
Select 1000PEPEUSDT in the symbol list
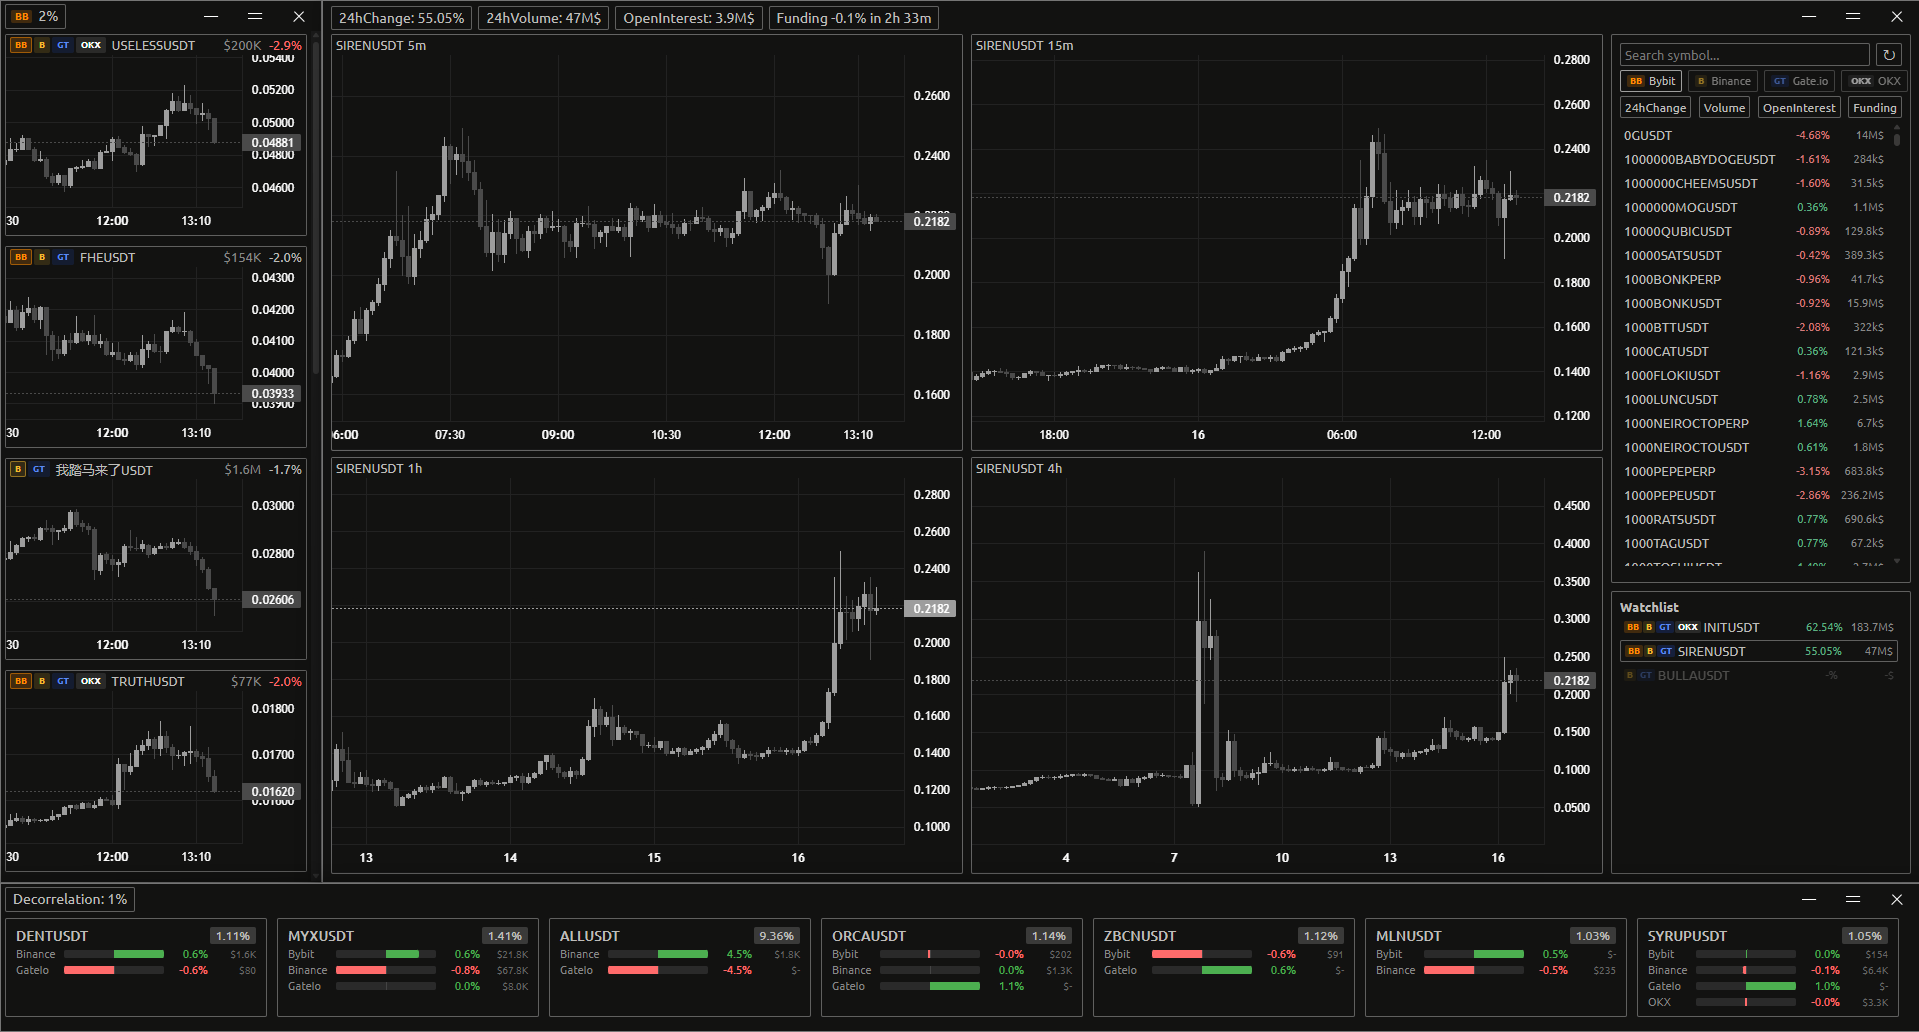click(x=1669, y=495)
